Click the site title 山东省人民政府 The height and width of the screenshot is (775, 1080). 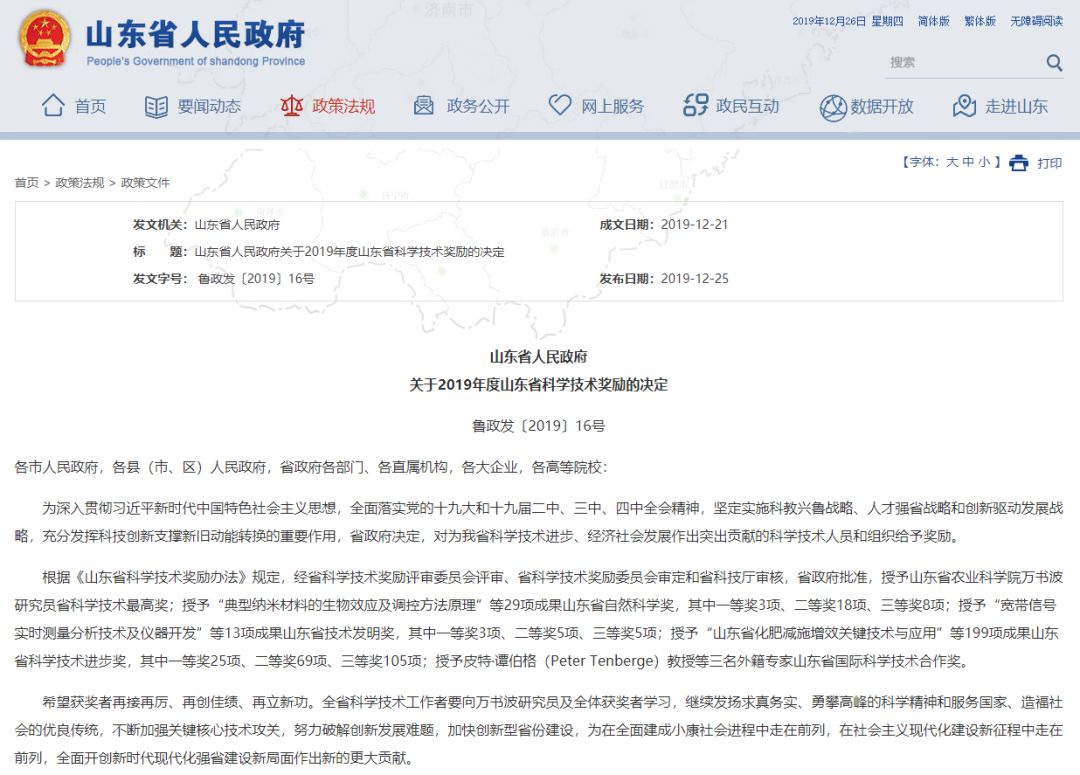196,34
